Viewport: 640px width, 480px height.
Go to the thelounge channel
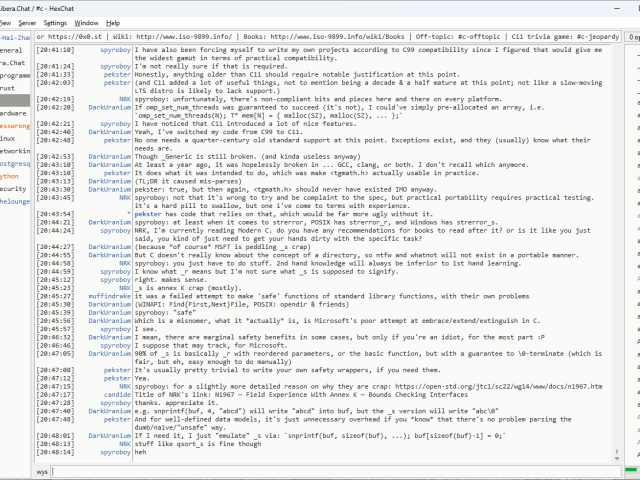(15, 201)
